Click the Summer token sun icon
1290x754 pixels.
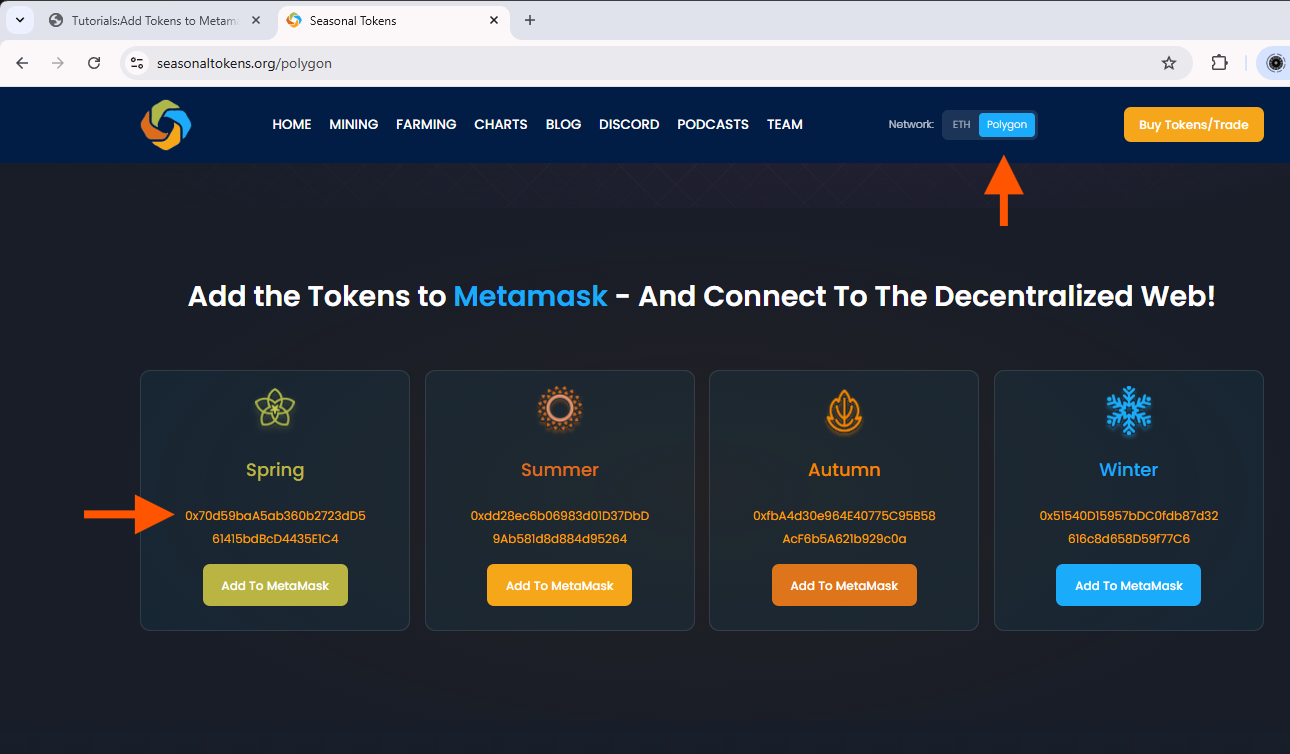tap(559, 409)
